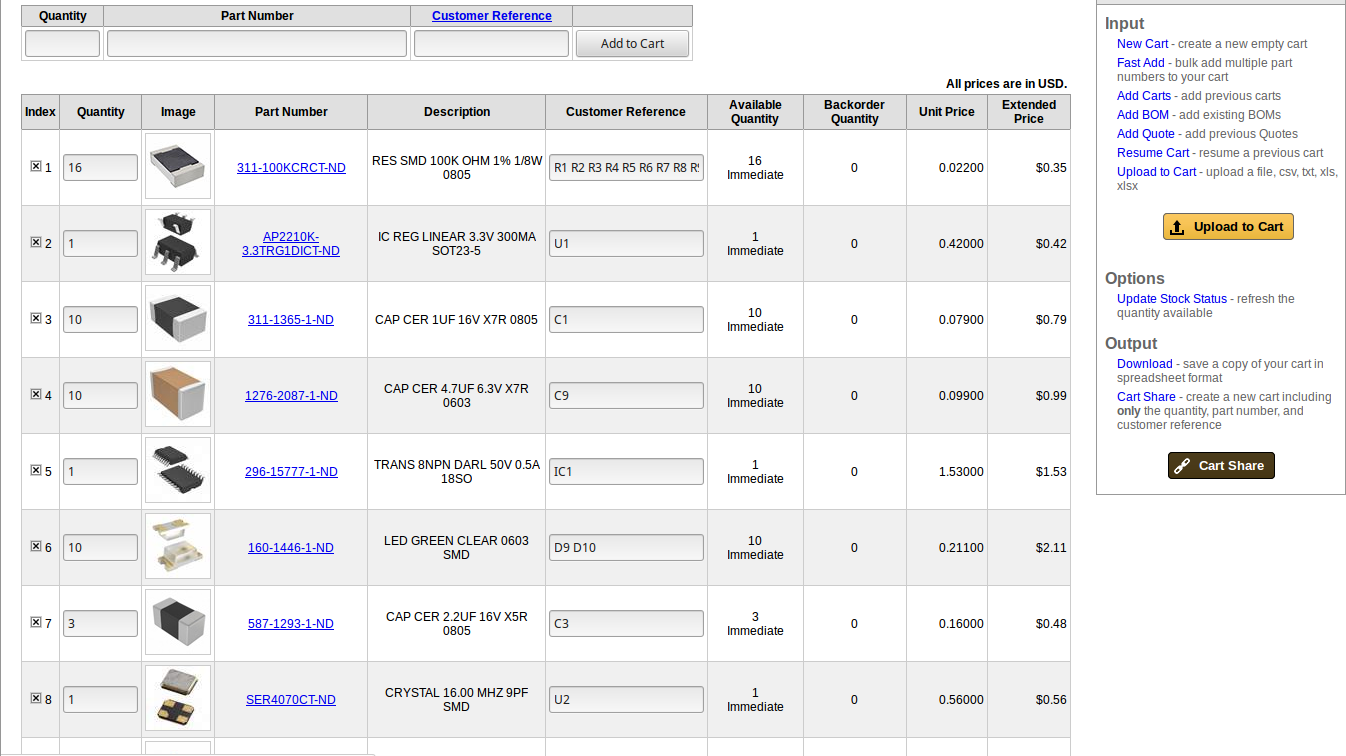Screen dimensions: 1346x756
Task: Click the Download link to save the cart
Action: tap(1144, 363)
